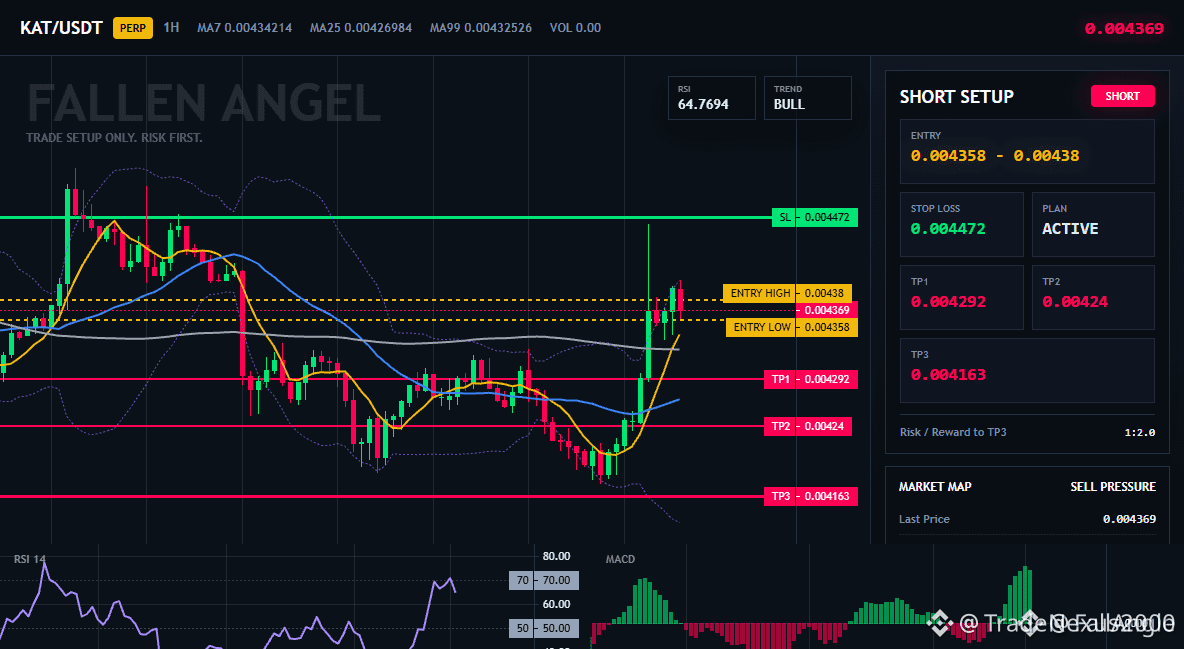
Task: Click the MACD panel label
Action: (x=620, y=559)
